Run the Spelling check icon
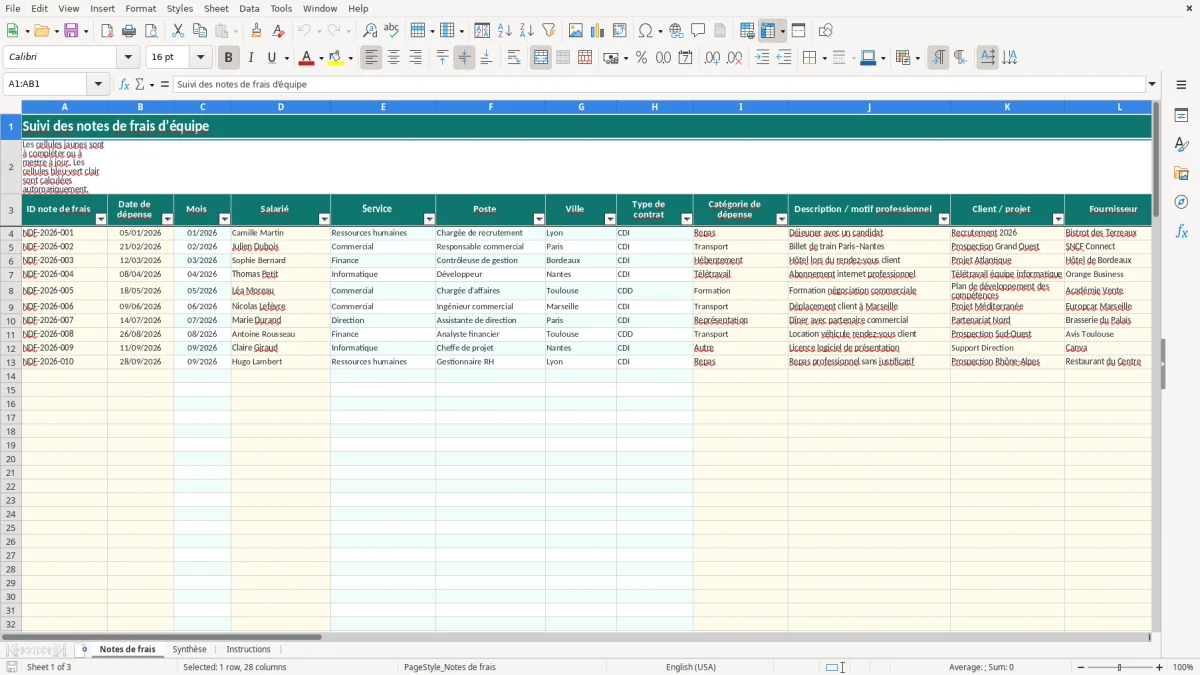1200x675 pixels. (x=392, y=31)
